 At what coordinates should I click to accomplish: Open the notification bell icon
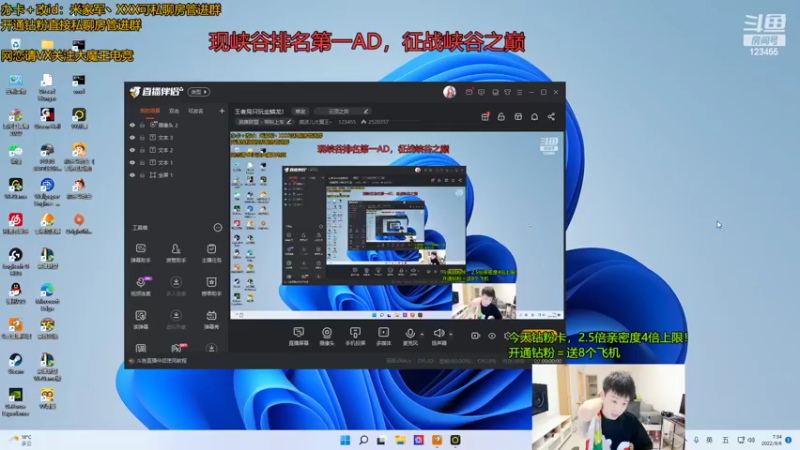click(534, 117)
